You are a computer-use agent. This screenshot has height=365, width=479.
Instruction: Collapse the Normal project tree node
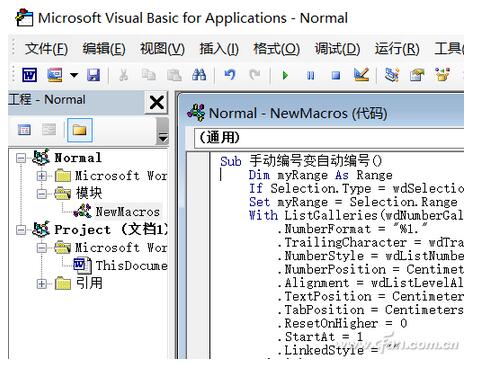pos(21,158)
